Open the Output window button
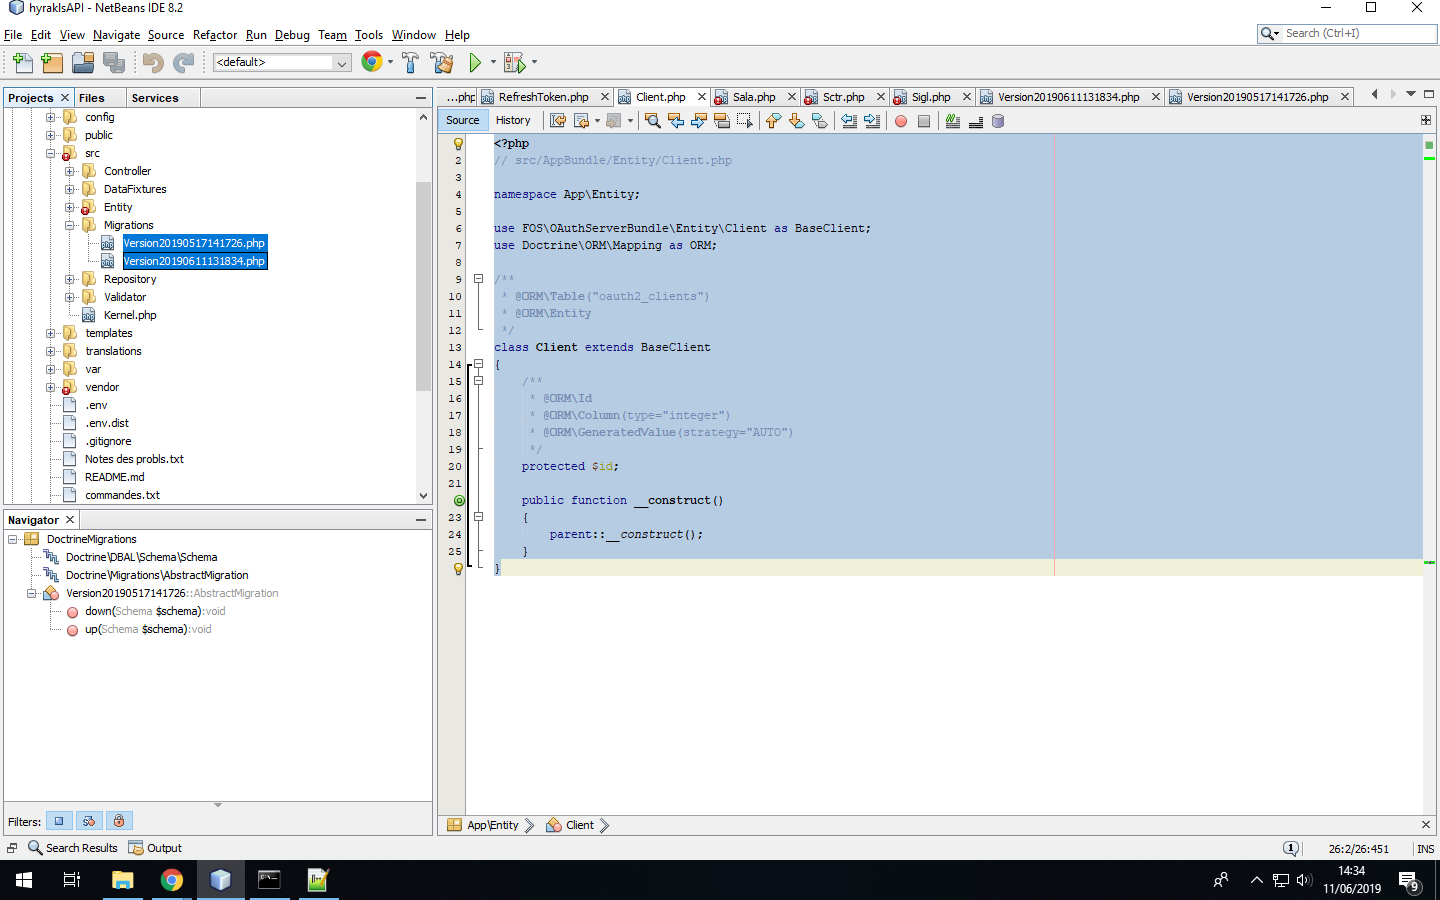Screen dimensions: 1440x900 155,848
